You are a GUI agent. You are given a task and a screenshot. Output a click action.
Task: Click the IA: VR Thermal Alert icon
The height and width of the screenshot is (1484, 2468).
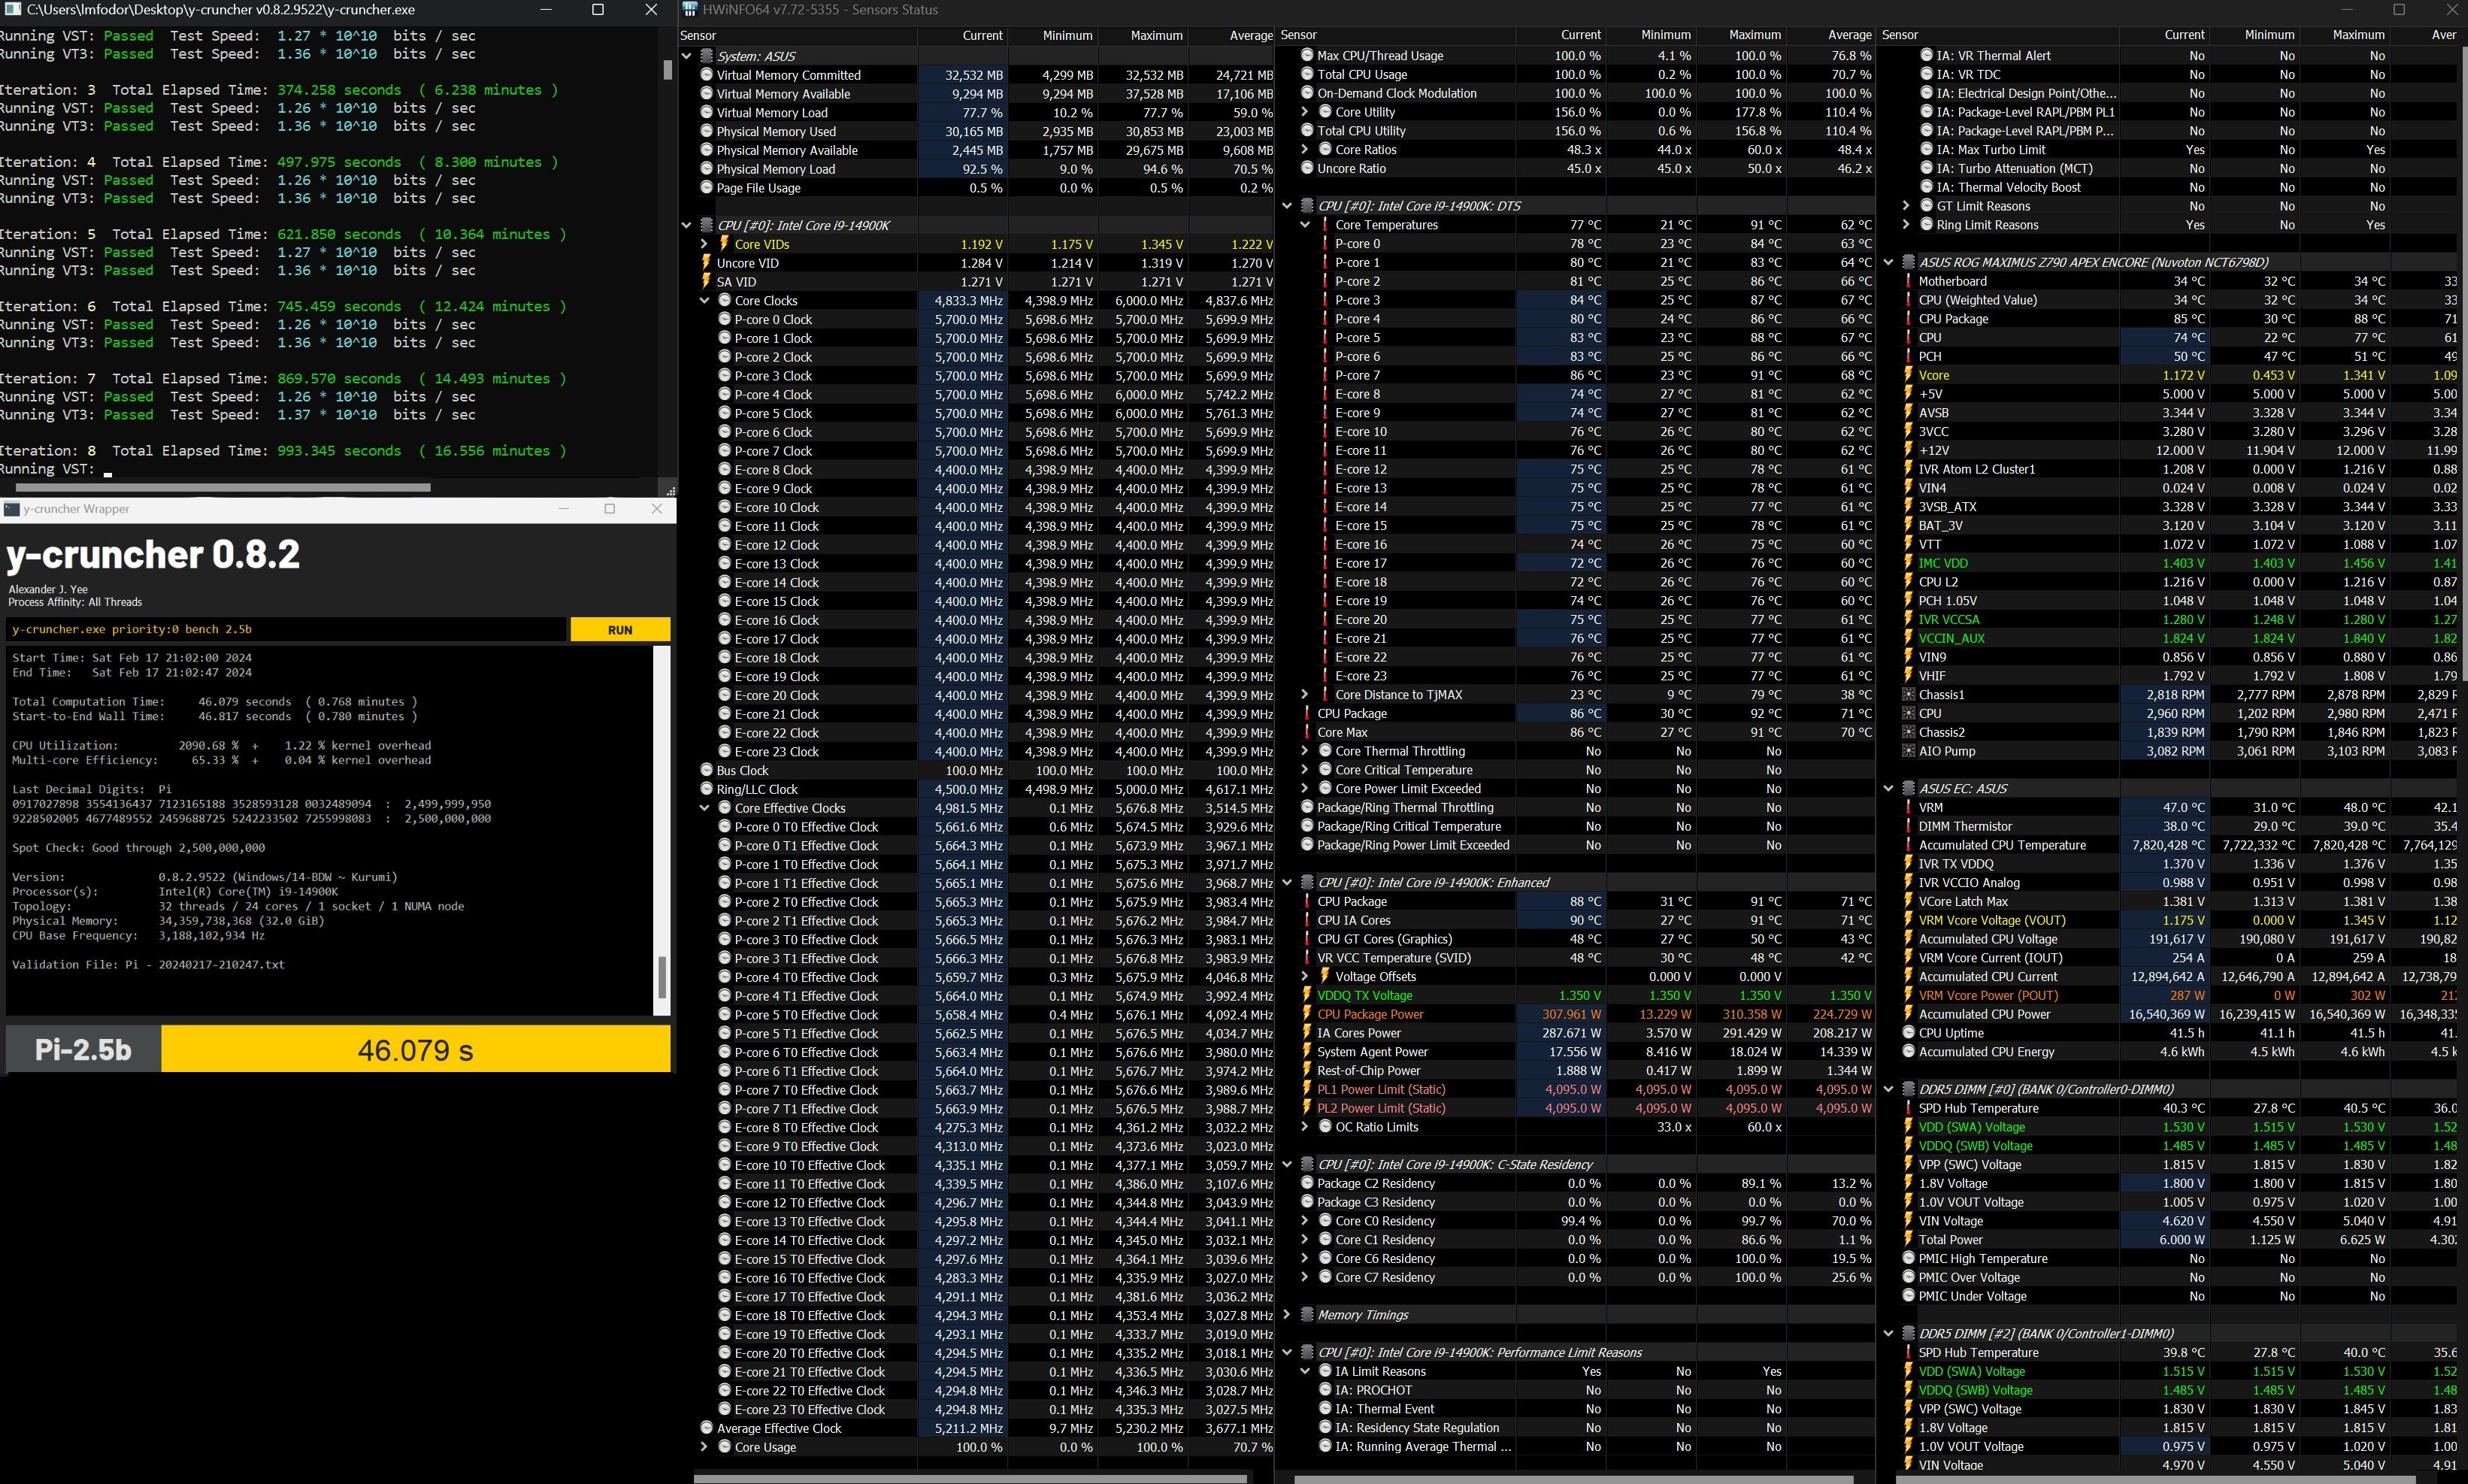(1926, 56)
